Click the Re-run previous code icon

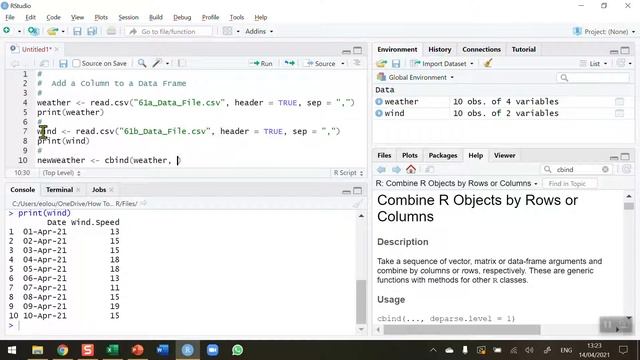(289, 63)
